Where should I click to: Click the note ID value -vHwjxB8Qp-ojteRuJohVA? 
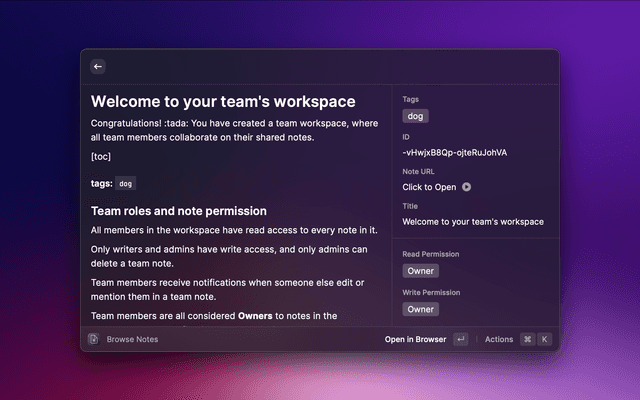(x=454, y=152)
